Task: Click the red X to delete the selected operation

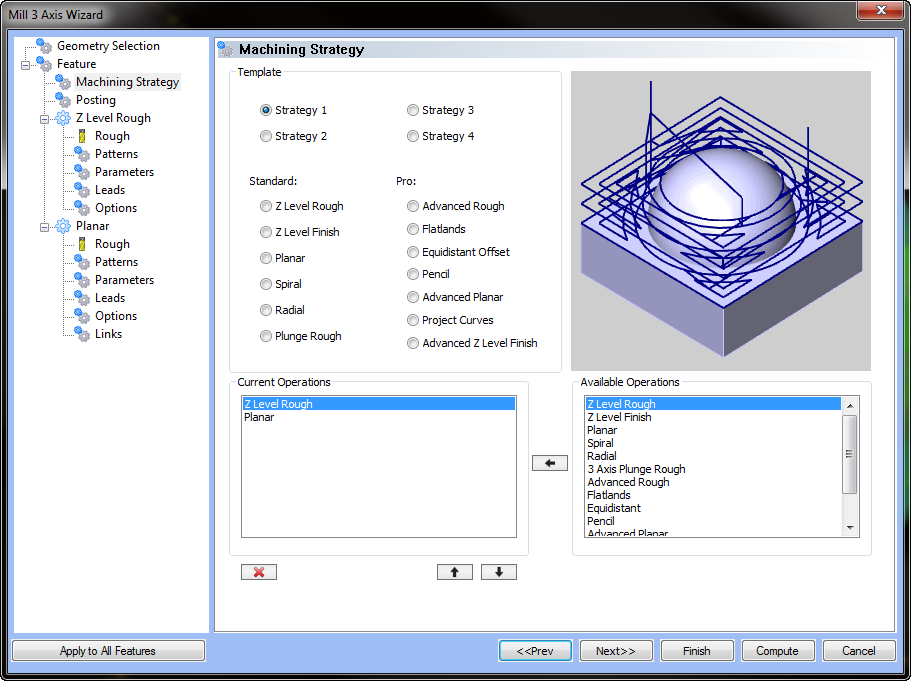Action: 258,571
